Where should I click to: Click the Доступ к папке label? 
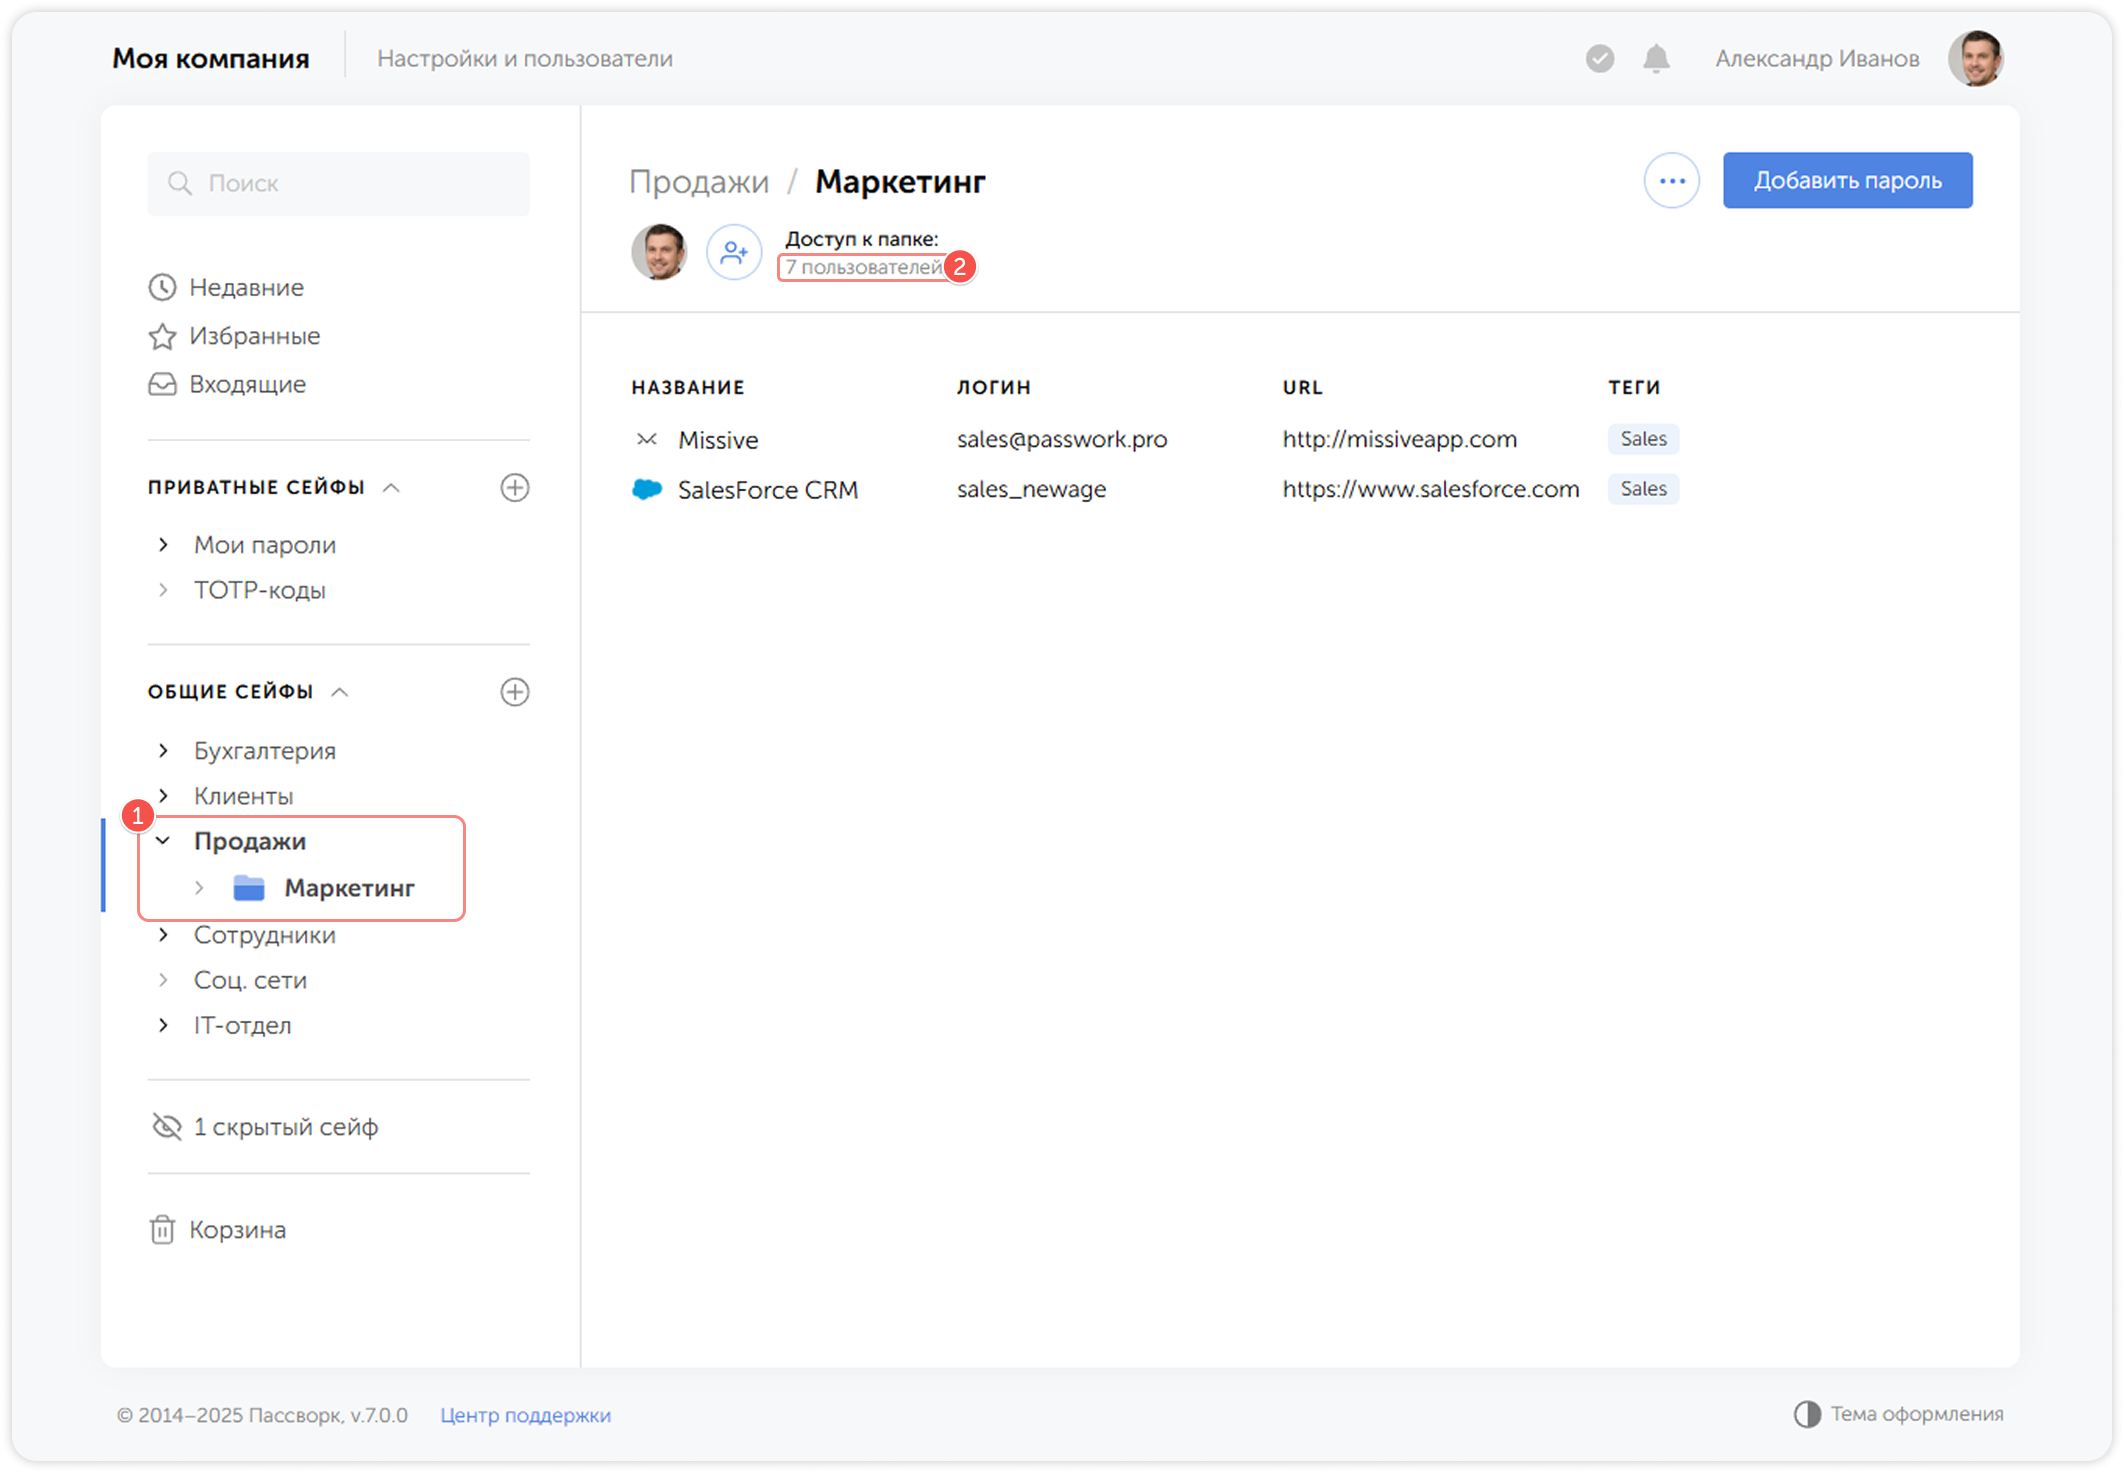click(x=861, y=239)
